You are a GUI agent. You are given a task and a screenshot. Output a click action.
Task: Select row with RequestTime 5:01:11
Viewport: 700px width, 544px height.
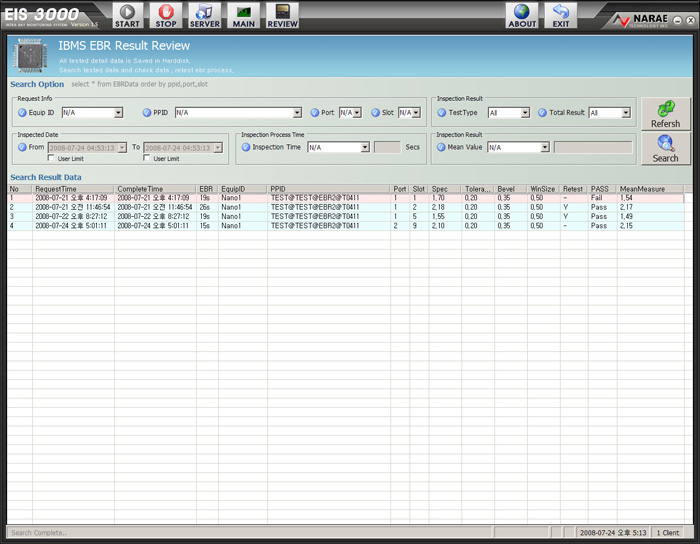click(x=346, y=226)
